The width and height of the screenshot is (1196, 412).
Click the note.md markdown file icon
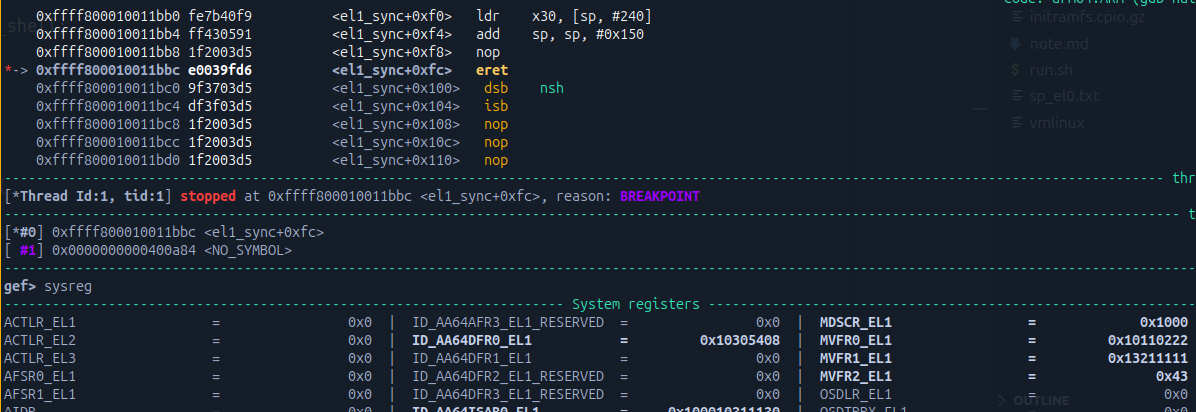[x=1016, y=44]
